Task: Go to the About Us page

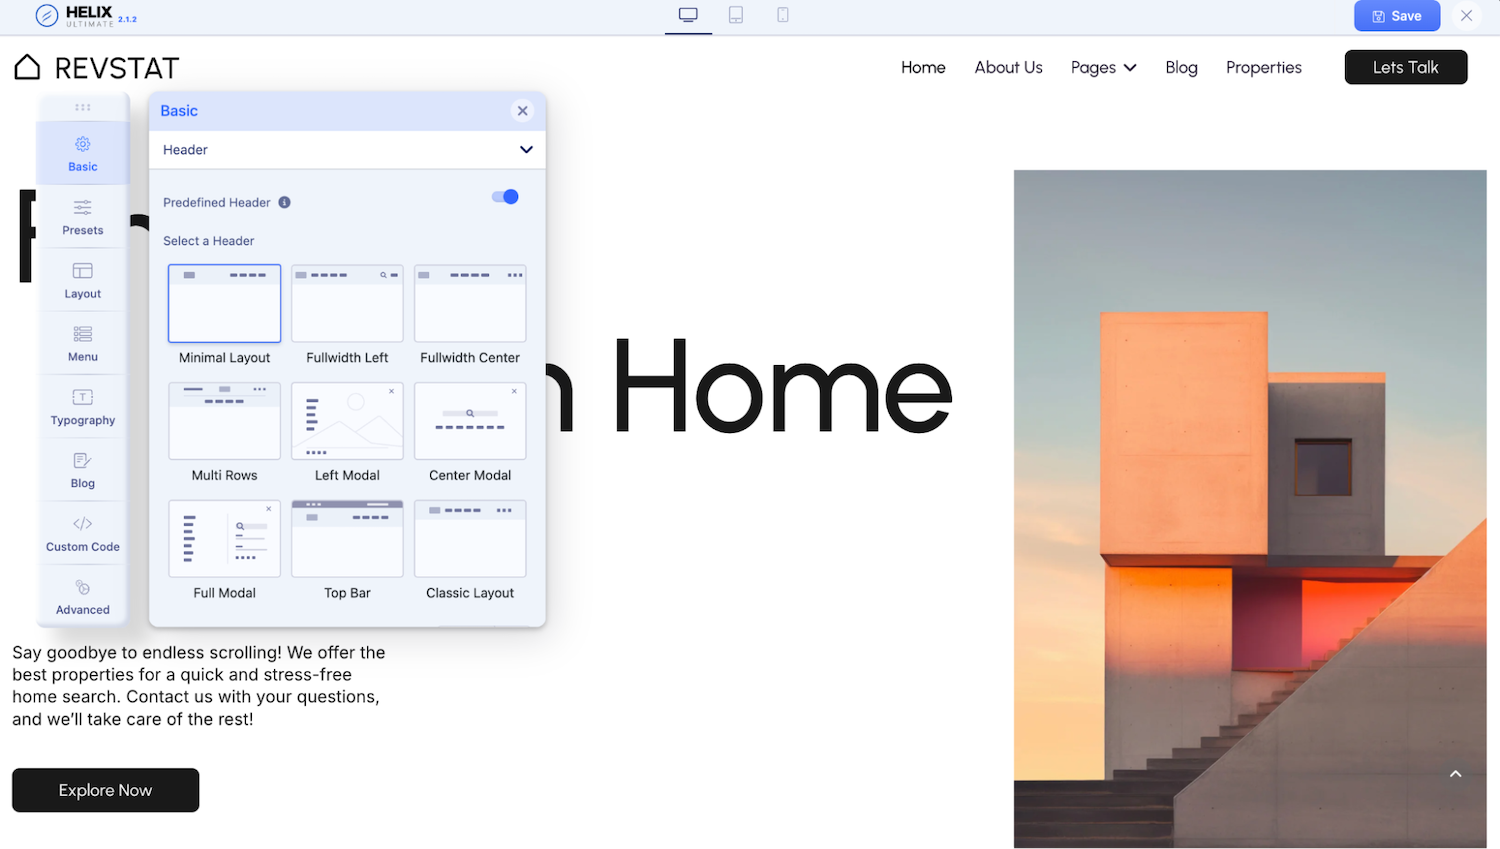Action: (x=1008, y=67)
